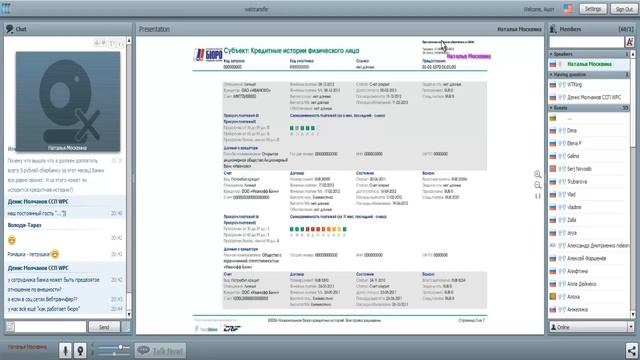Click the flag icon beside Serj Novosib
Viewport: 640px width, 360px height.
click(553, 169)
